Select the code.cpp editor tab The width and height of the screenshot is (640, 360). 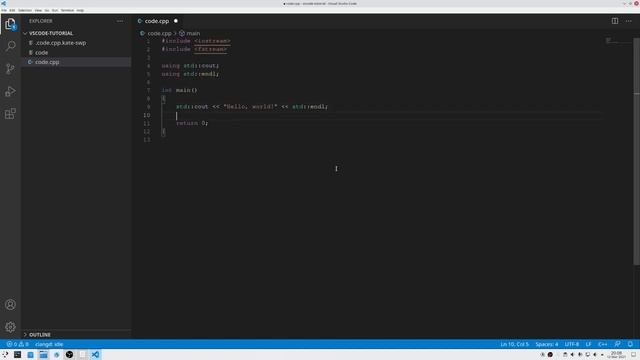coord(158,21)
